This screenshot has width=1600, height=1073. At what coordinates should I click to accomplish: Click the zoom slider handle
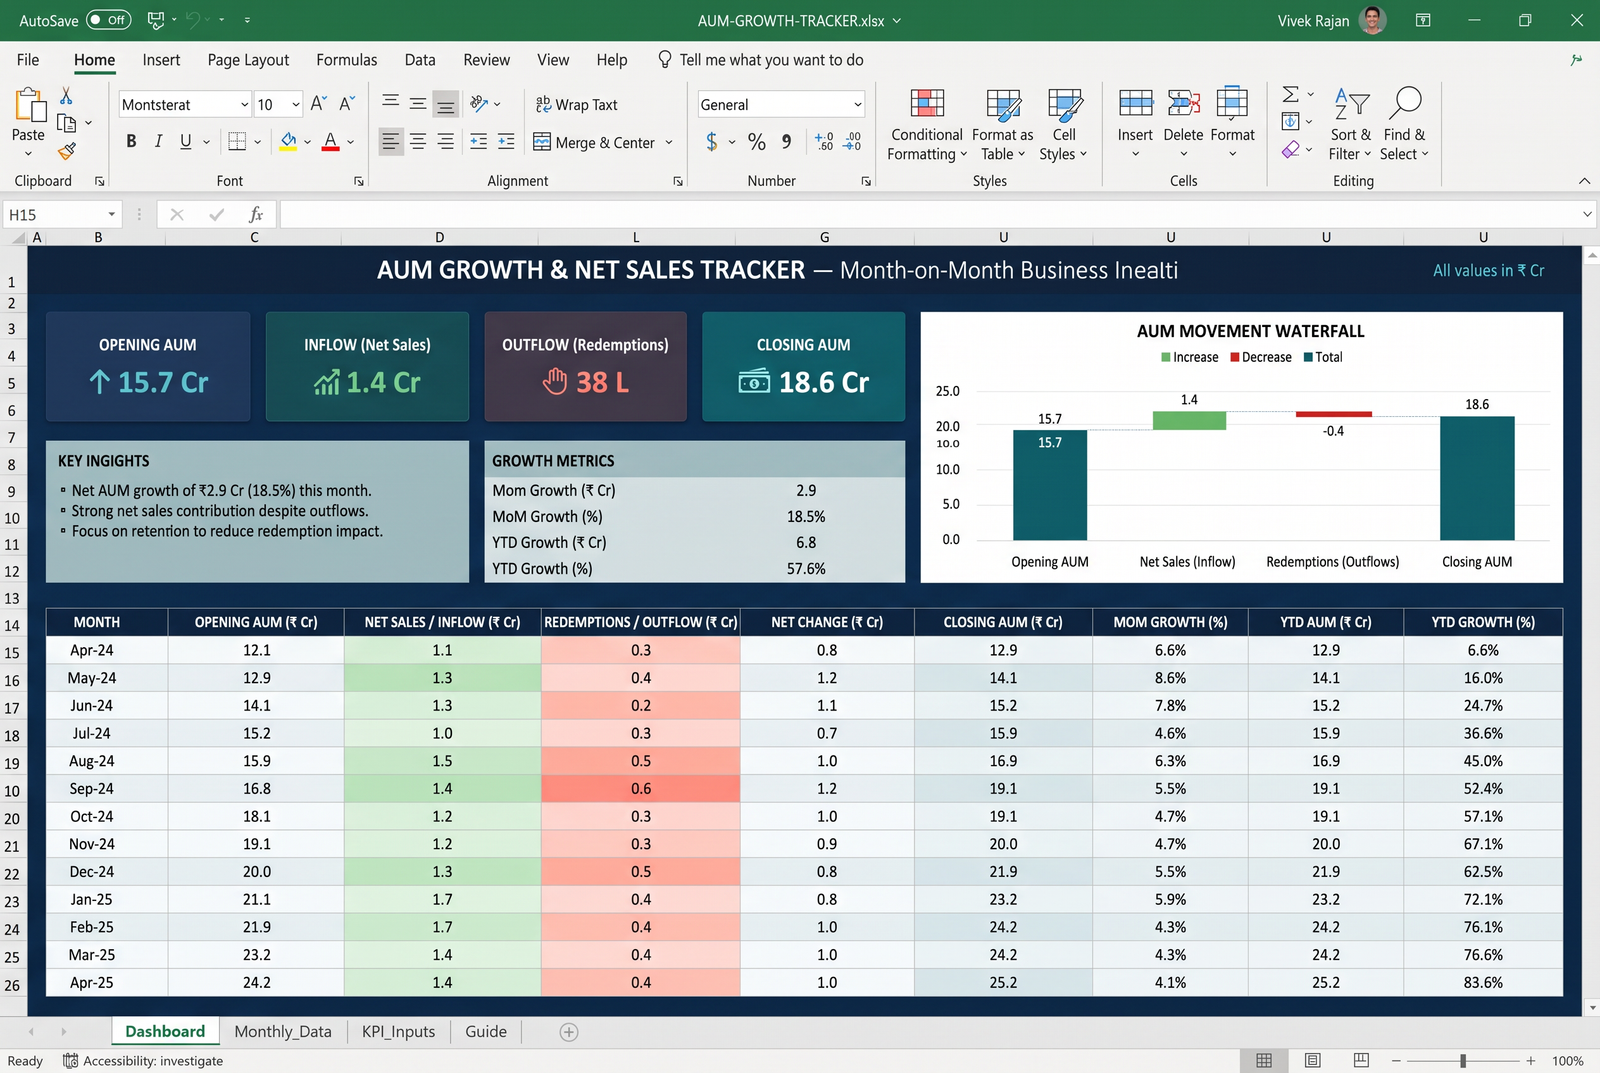[x=1463, y=1060]
